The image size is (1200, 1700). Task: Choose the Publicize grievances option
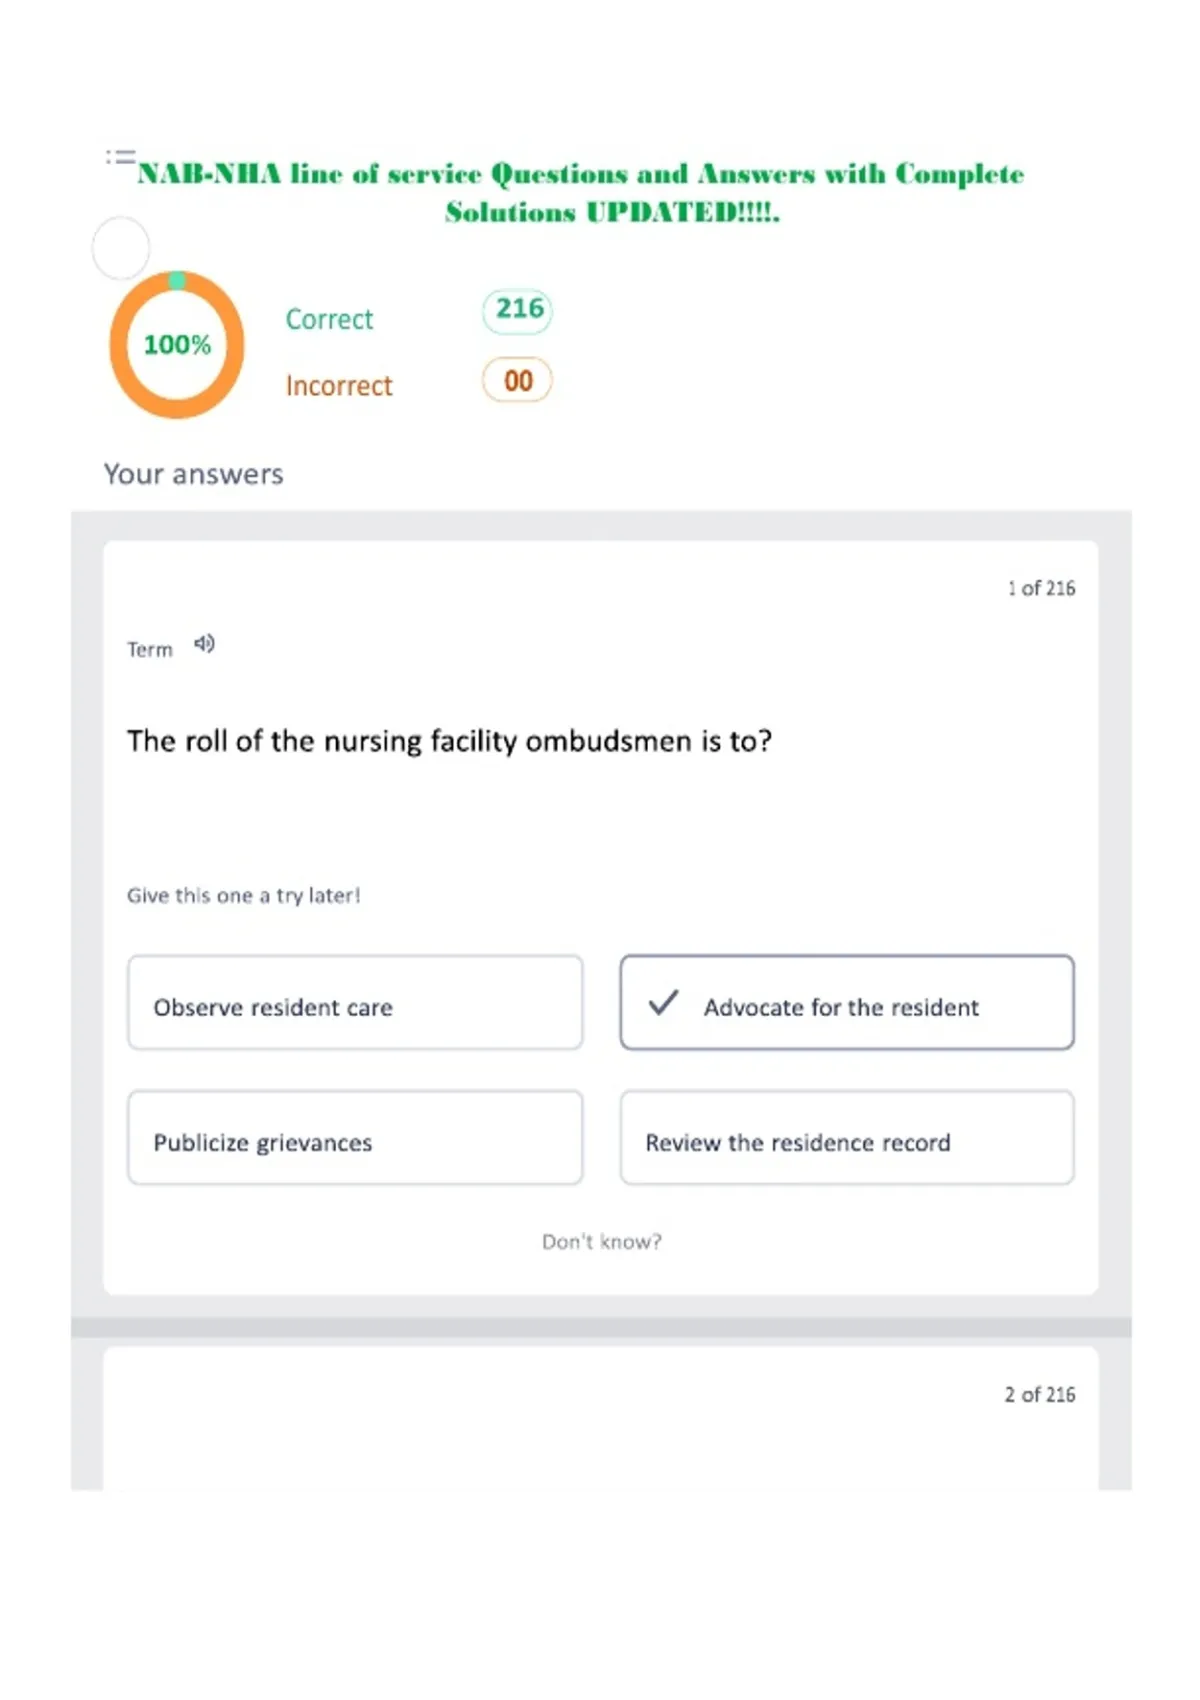coord(355,1138)
